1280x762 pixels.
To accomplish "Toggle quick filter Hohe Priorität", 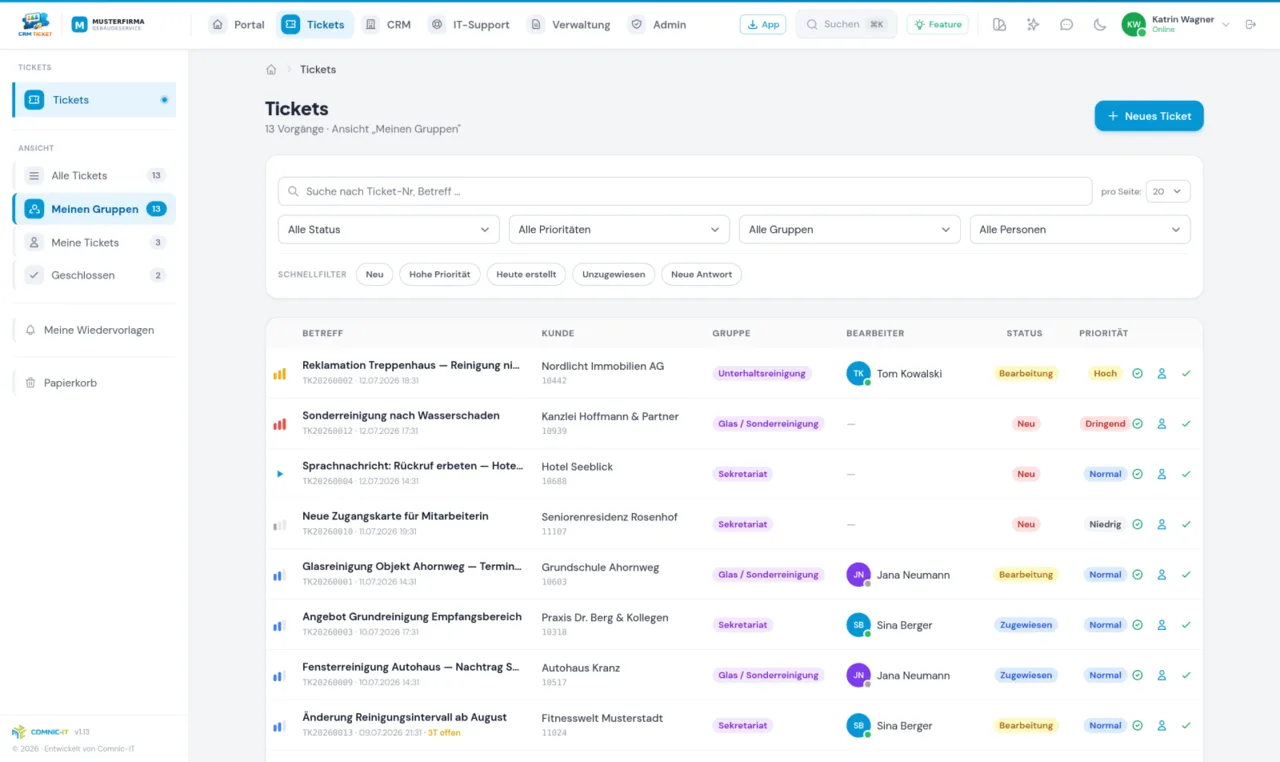I will coord(439,274).
